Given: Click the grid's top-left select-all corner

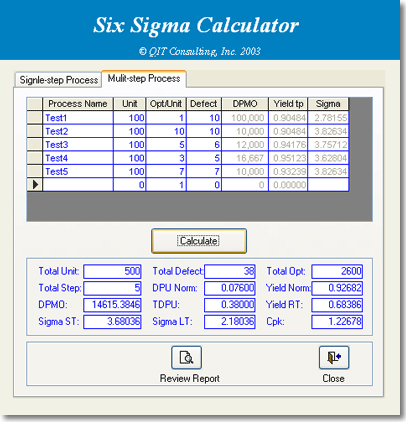Looking at the screenshot, I should pos(35,104).
